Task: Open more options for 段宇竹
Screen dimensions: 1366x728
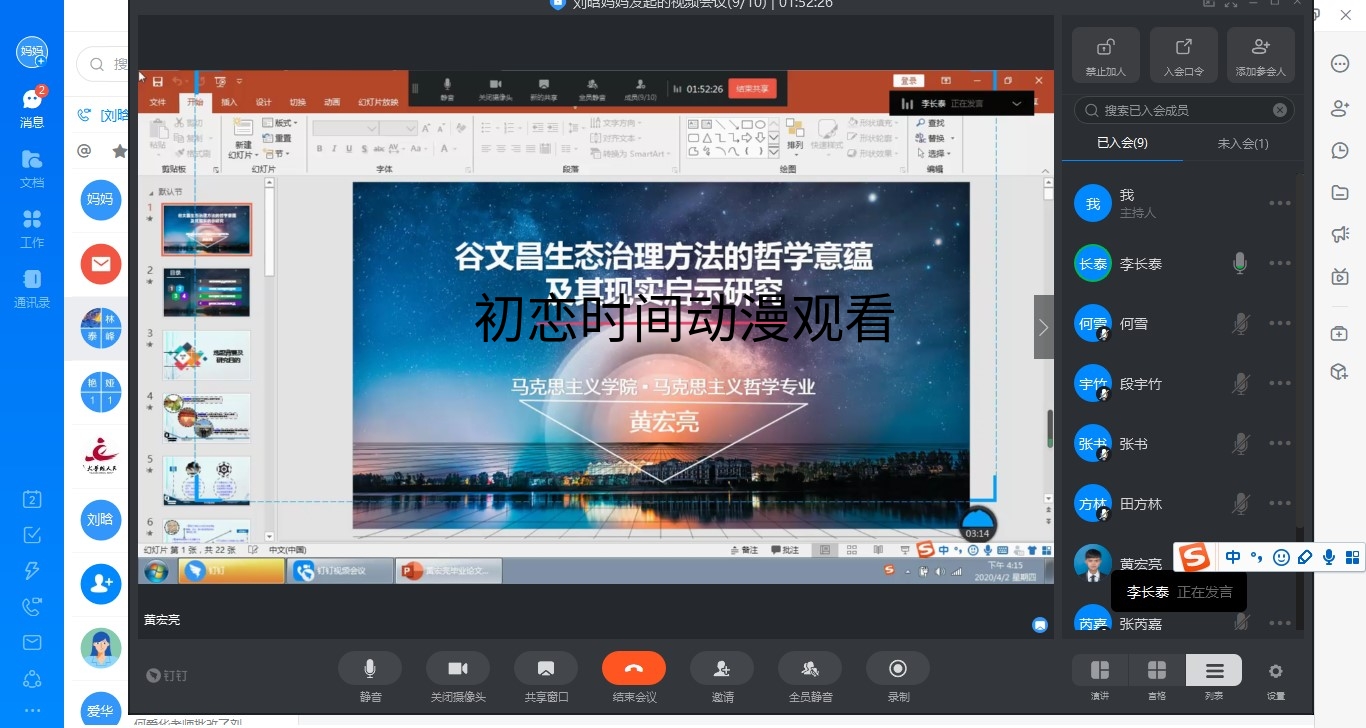Action: (1280, 383)
